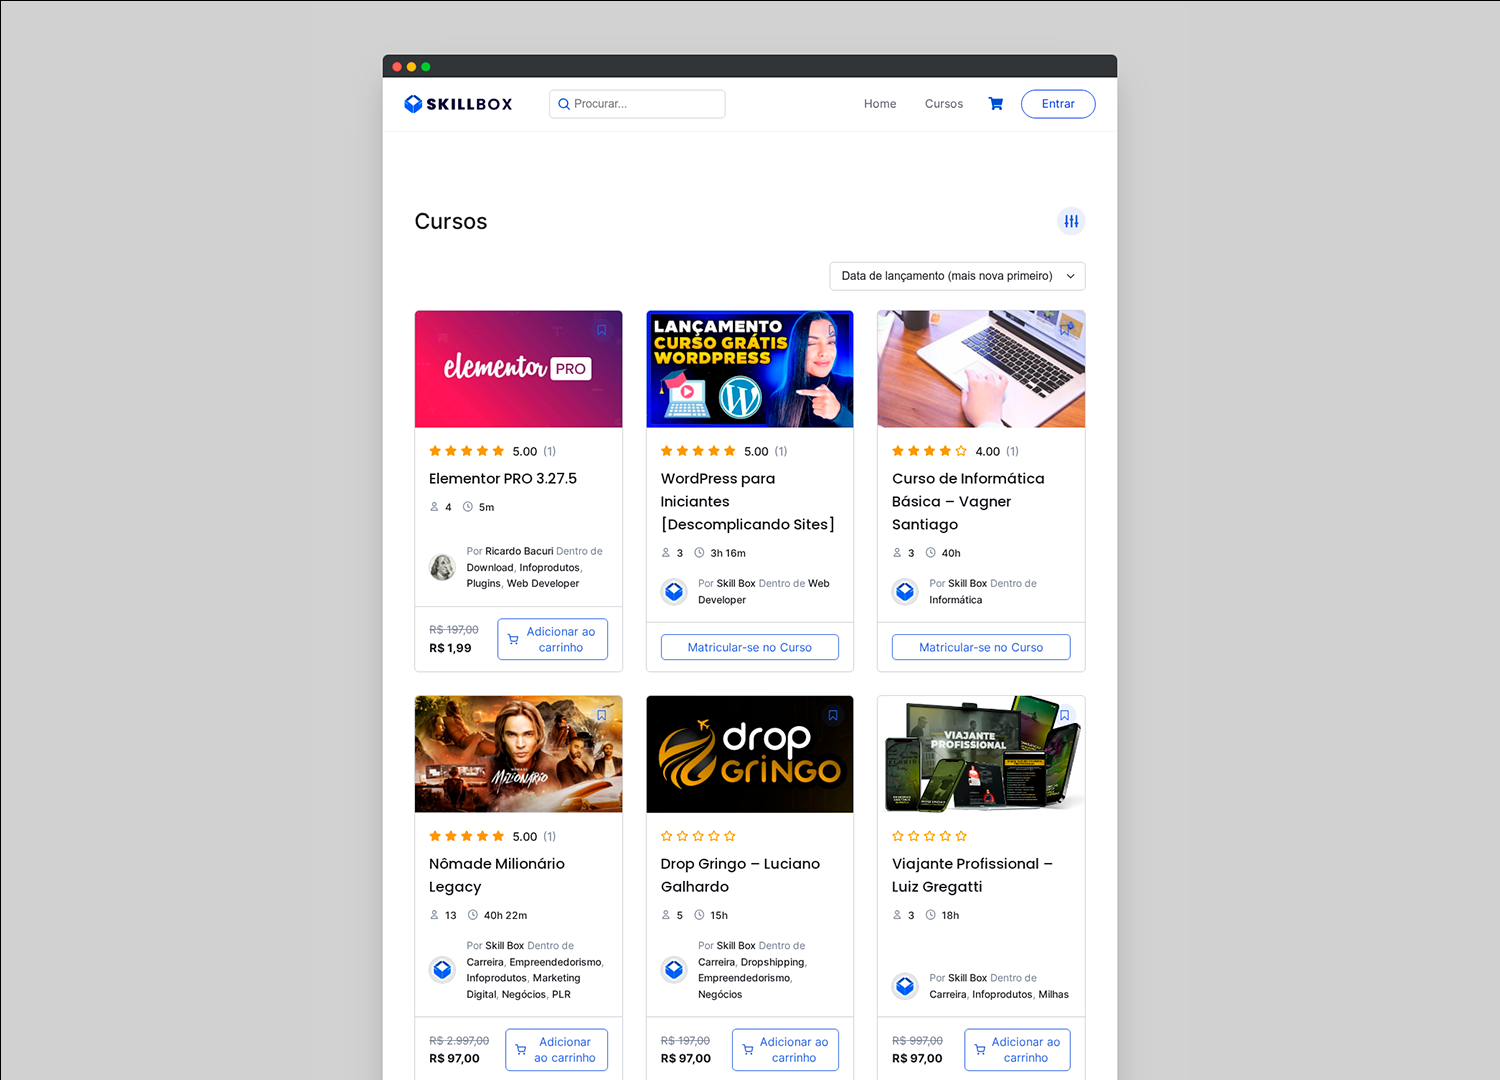Bookmark the Curso de Informática Básica card
This screenshot has height=1080, width=1500.
(x=1065, y=330)
